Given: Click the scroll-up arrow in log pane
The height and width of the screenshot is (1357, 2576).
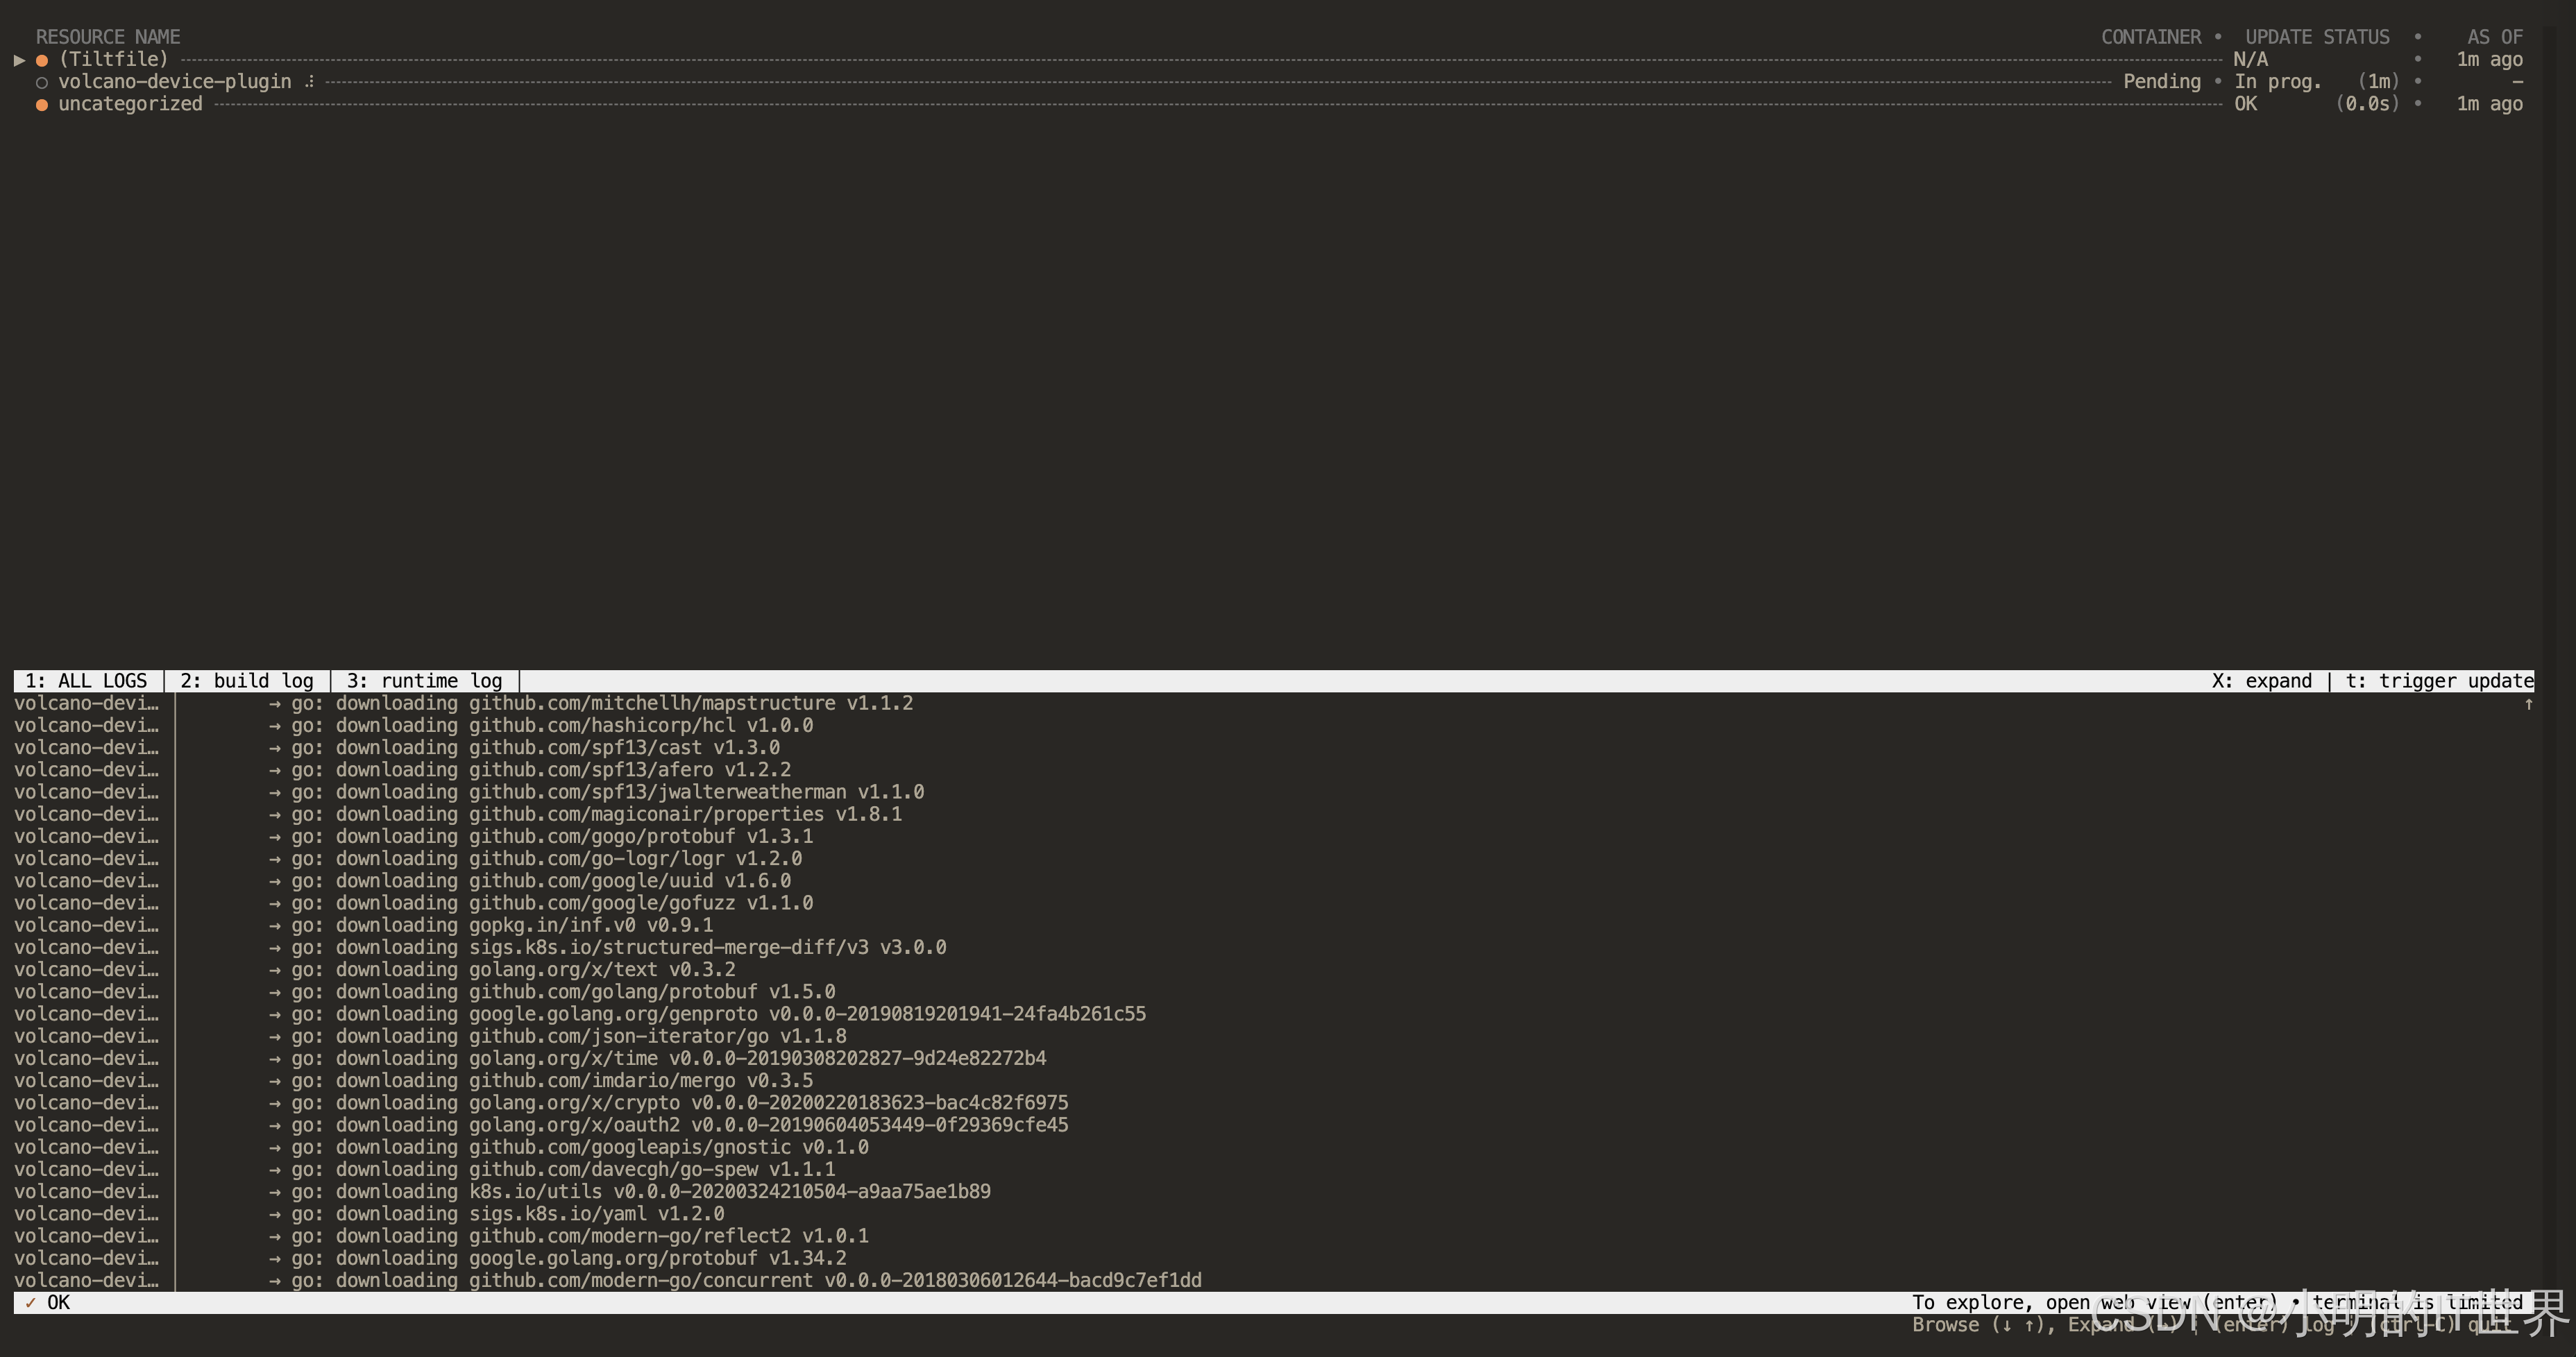Looking at the screenshot, I should click(2528, 704).
